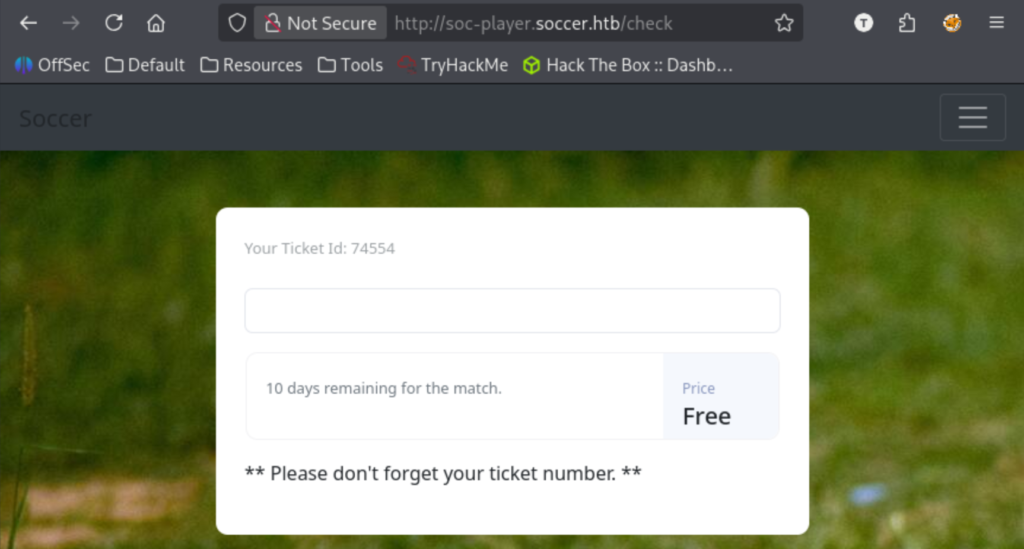Bookmark this page with the star
The height and width of the screenshot is (549, 1024).
(784, 23)
